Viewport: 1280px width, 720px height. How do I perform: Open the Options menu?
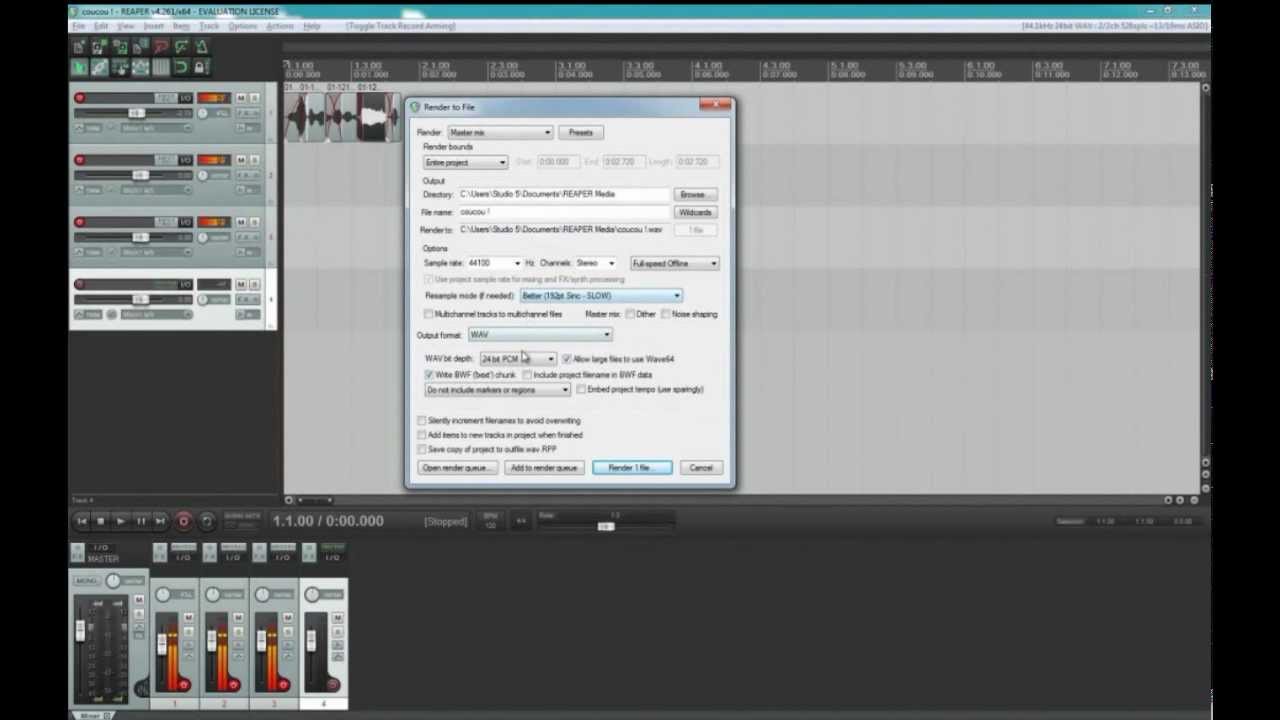pyautogui.click(x=243, y=26)
